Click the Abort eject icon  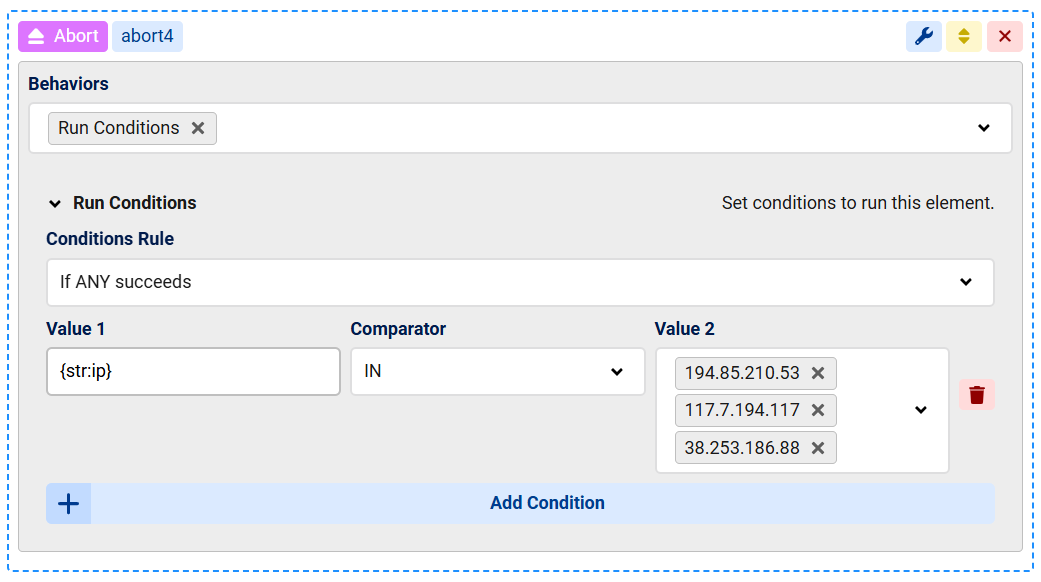click(x=36, y=37)
